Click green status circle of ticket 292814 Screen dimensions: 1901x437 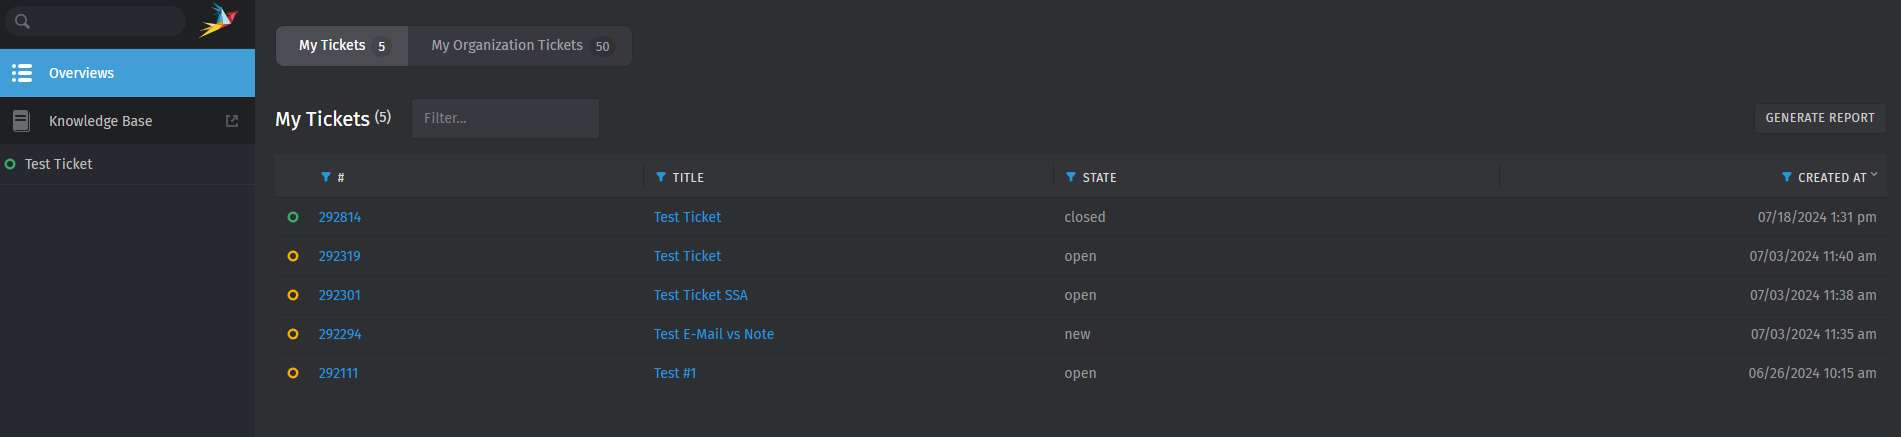293,217
